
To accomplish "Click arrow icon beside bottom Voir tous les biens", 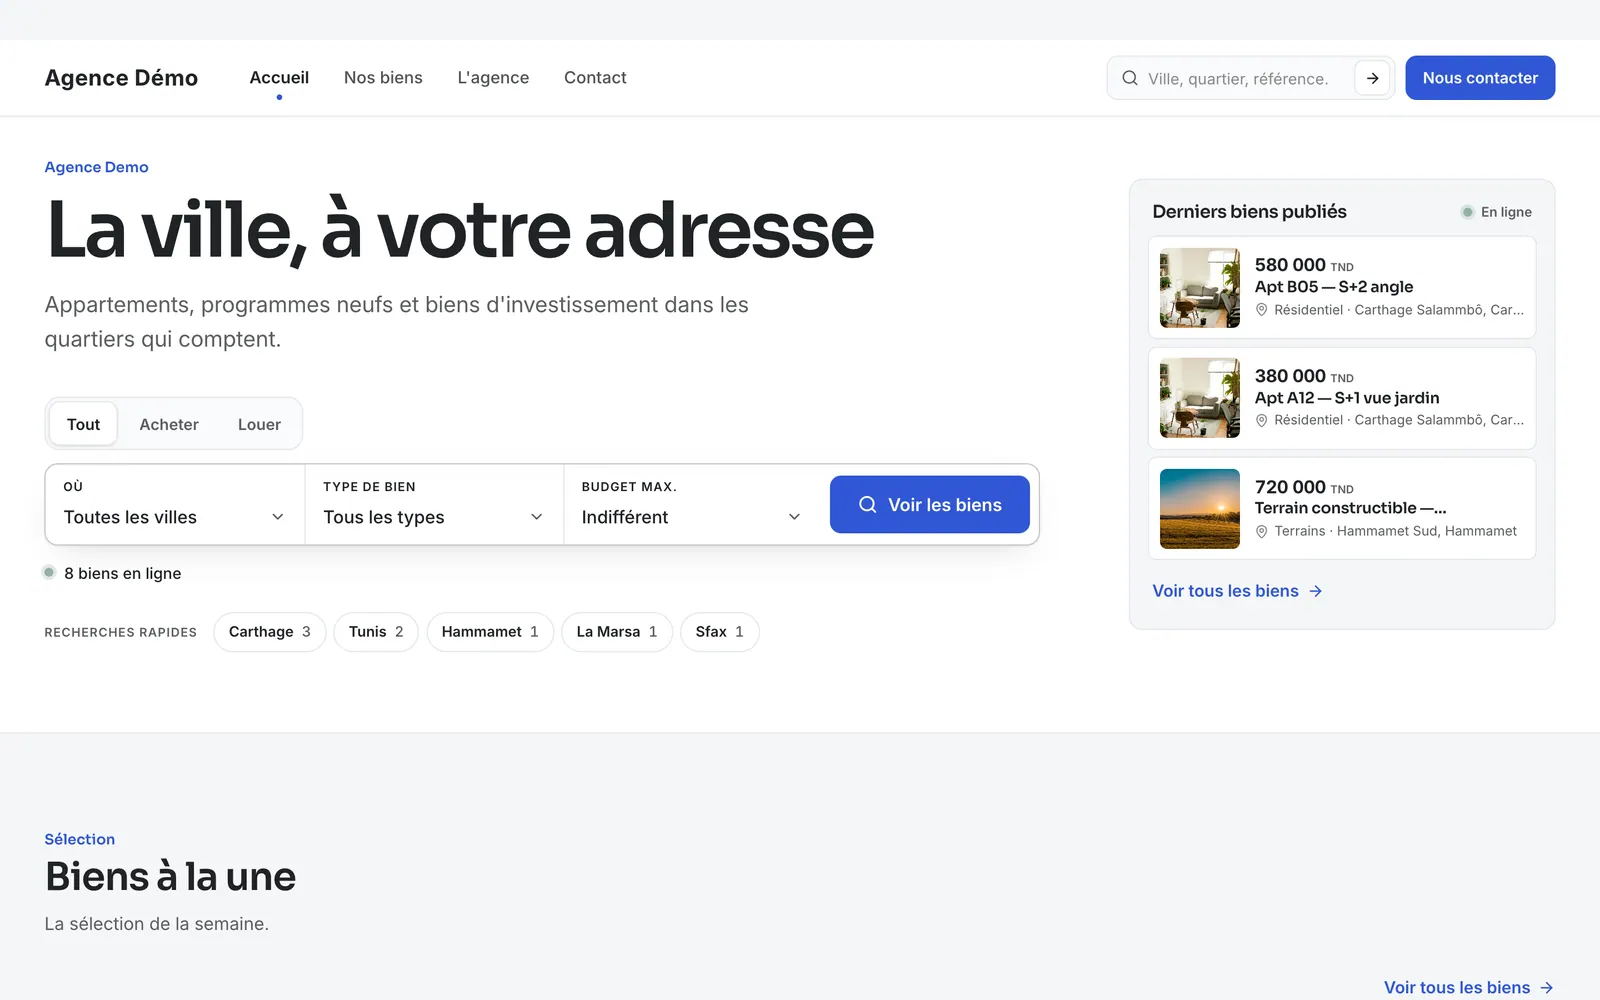I will pos(1547,988).
